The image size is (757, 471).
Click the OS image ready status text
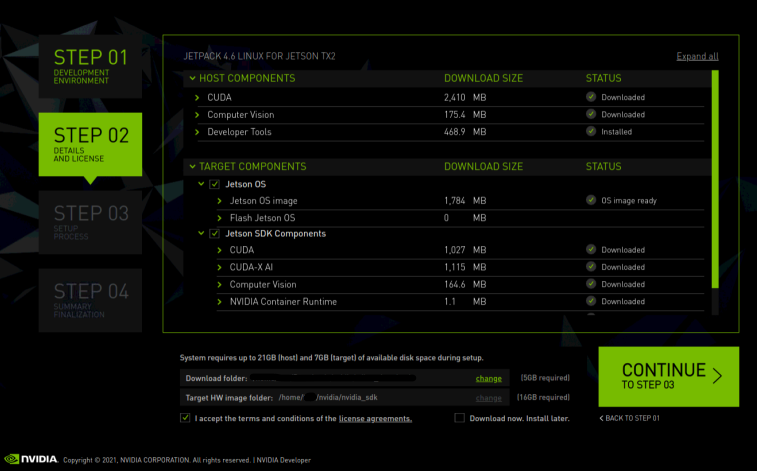[629, 201]
